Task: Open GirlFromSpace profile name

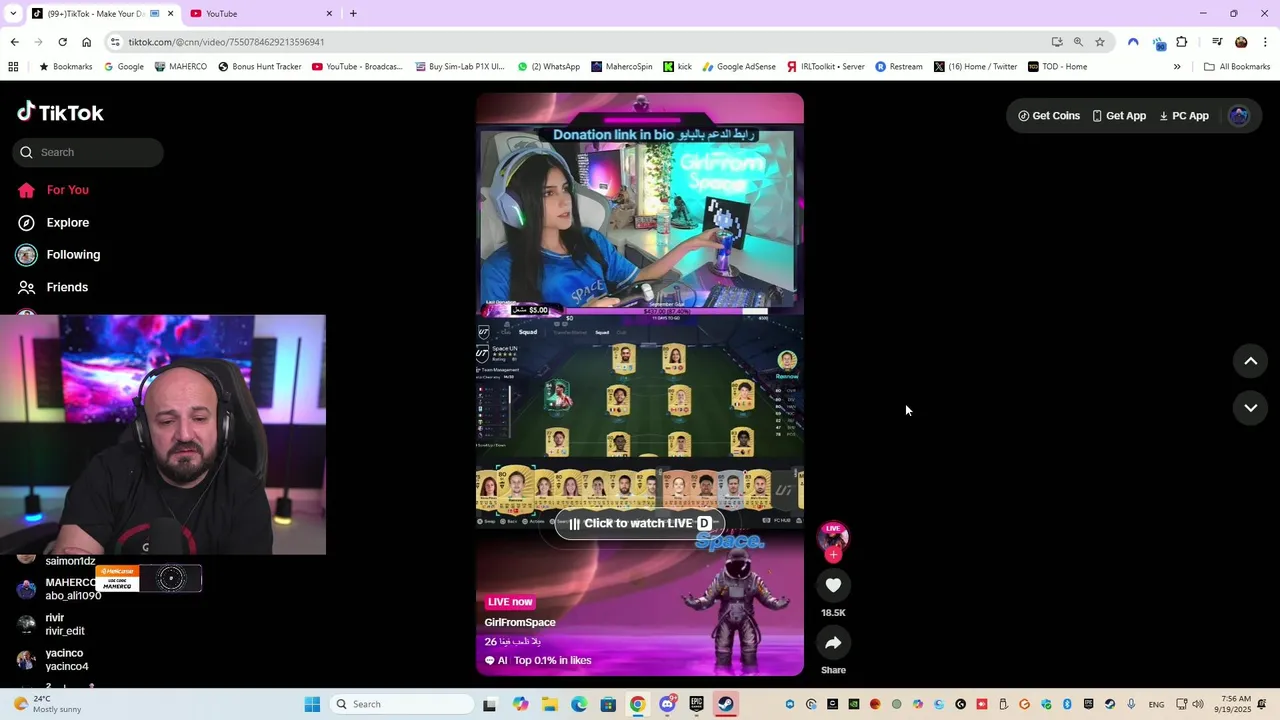Action: (x=520, y=622)
